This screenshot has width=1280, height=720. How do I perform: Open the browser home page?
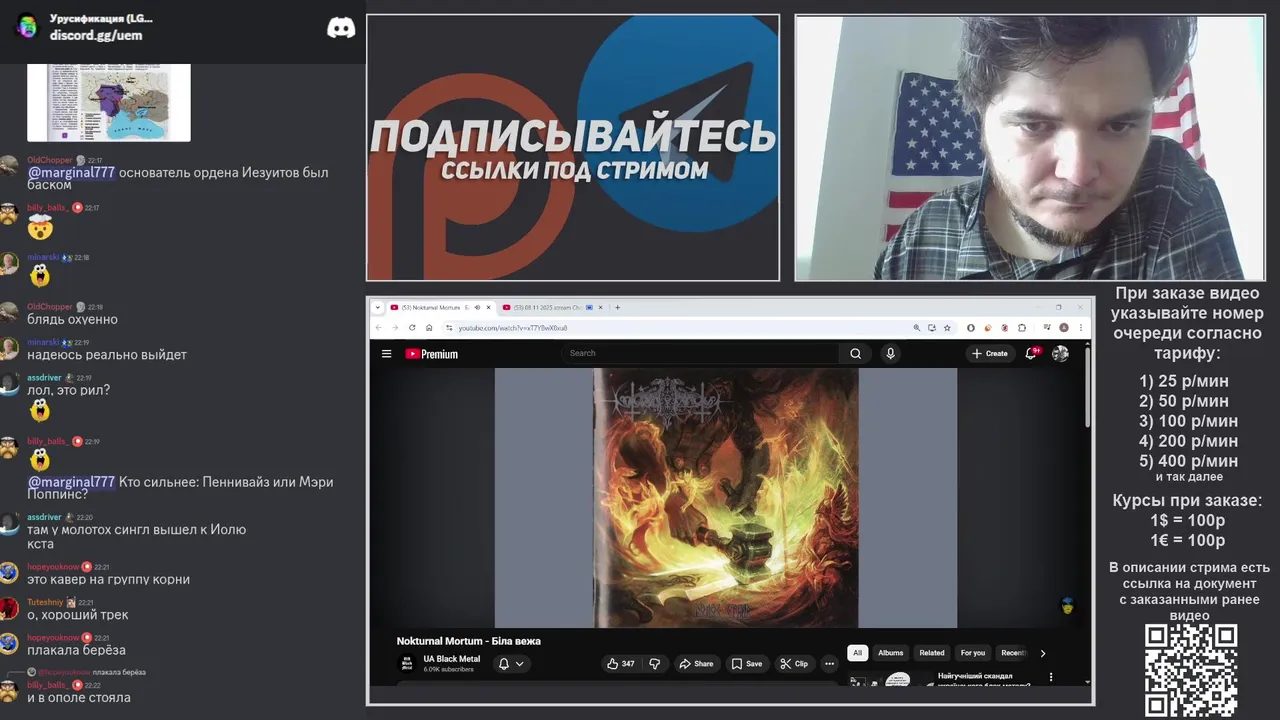coord(429,327)
